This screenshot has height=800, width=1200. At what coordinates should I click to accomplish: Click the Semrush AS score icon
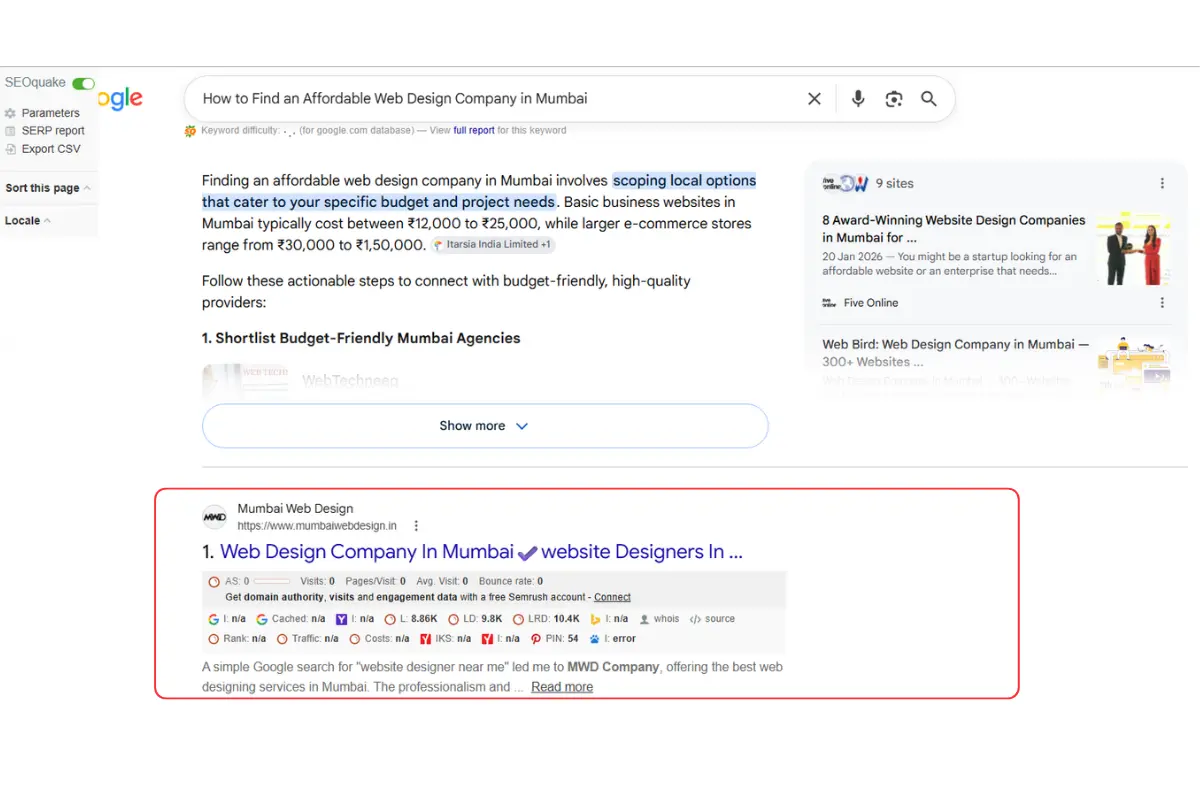coord(214,581)
